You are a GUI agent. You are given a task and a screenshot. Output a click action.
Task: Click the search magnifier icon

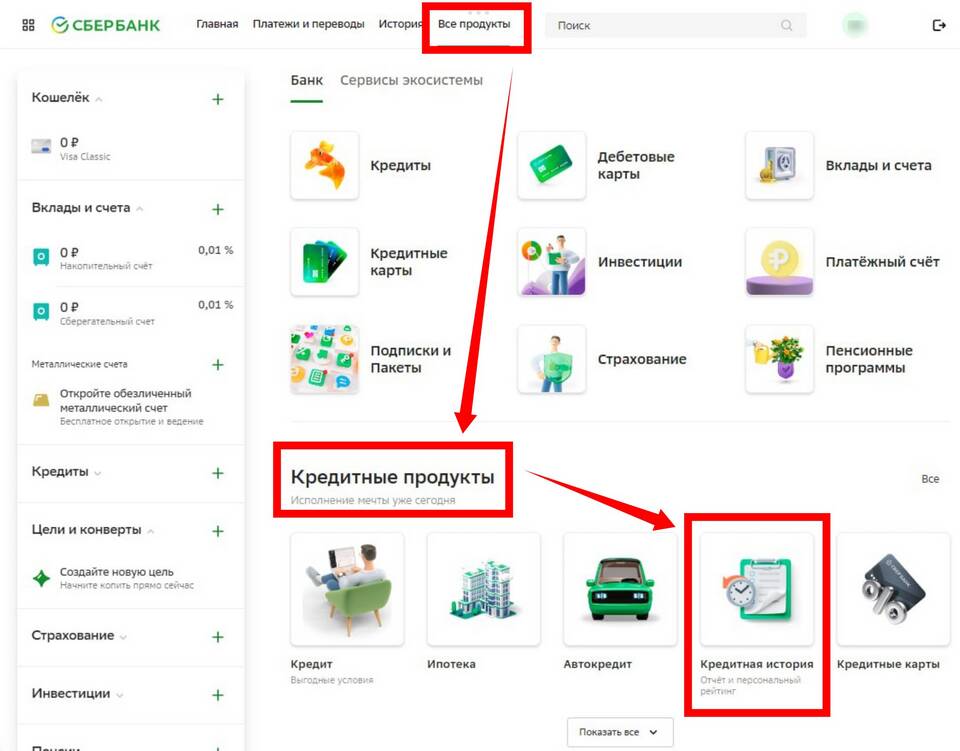pos(787,25)
